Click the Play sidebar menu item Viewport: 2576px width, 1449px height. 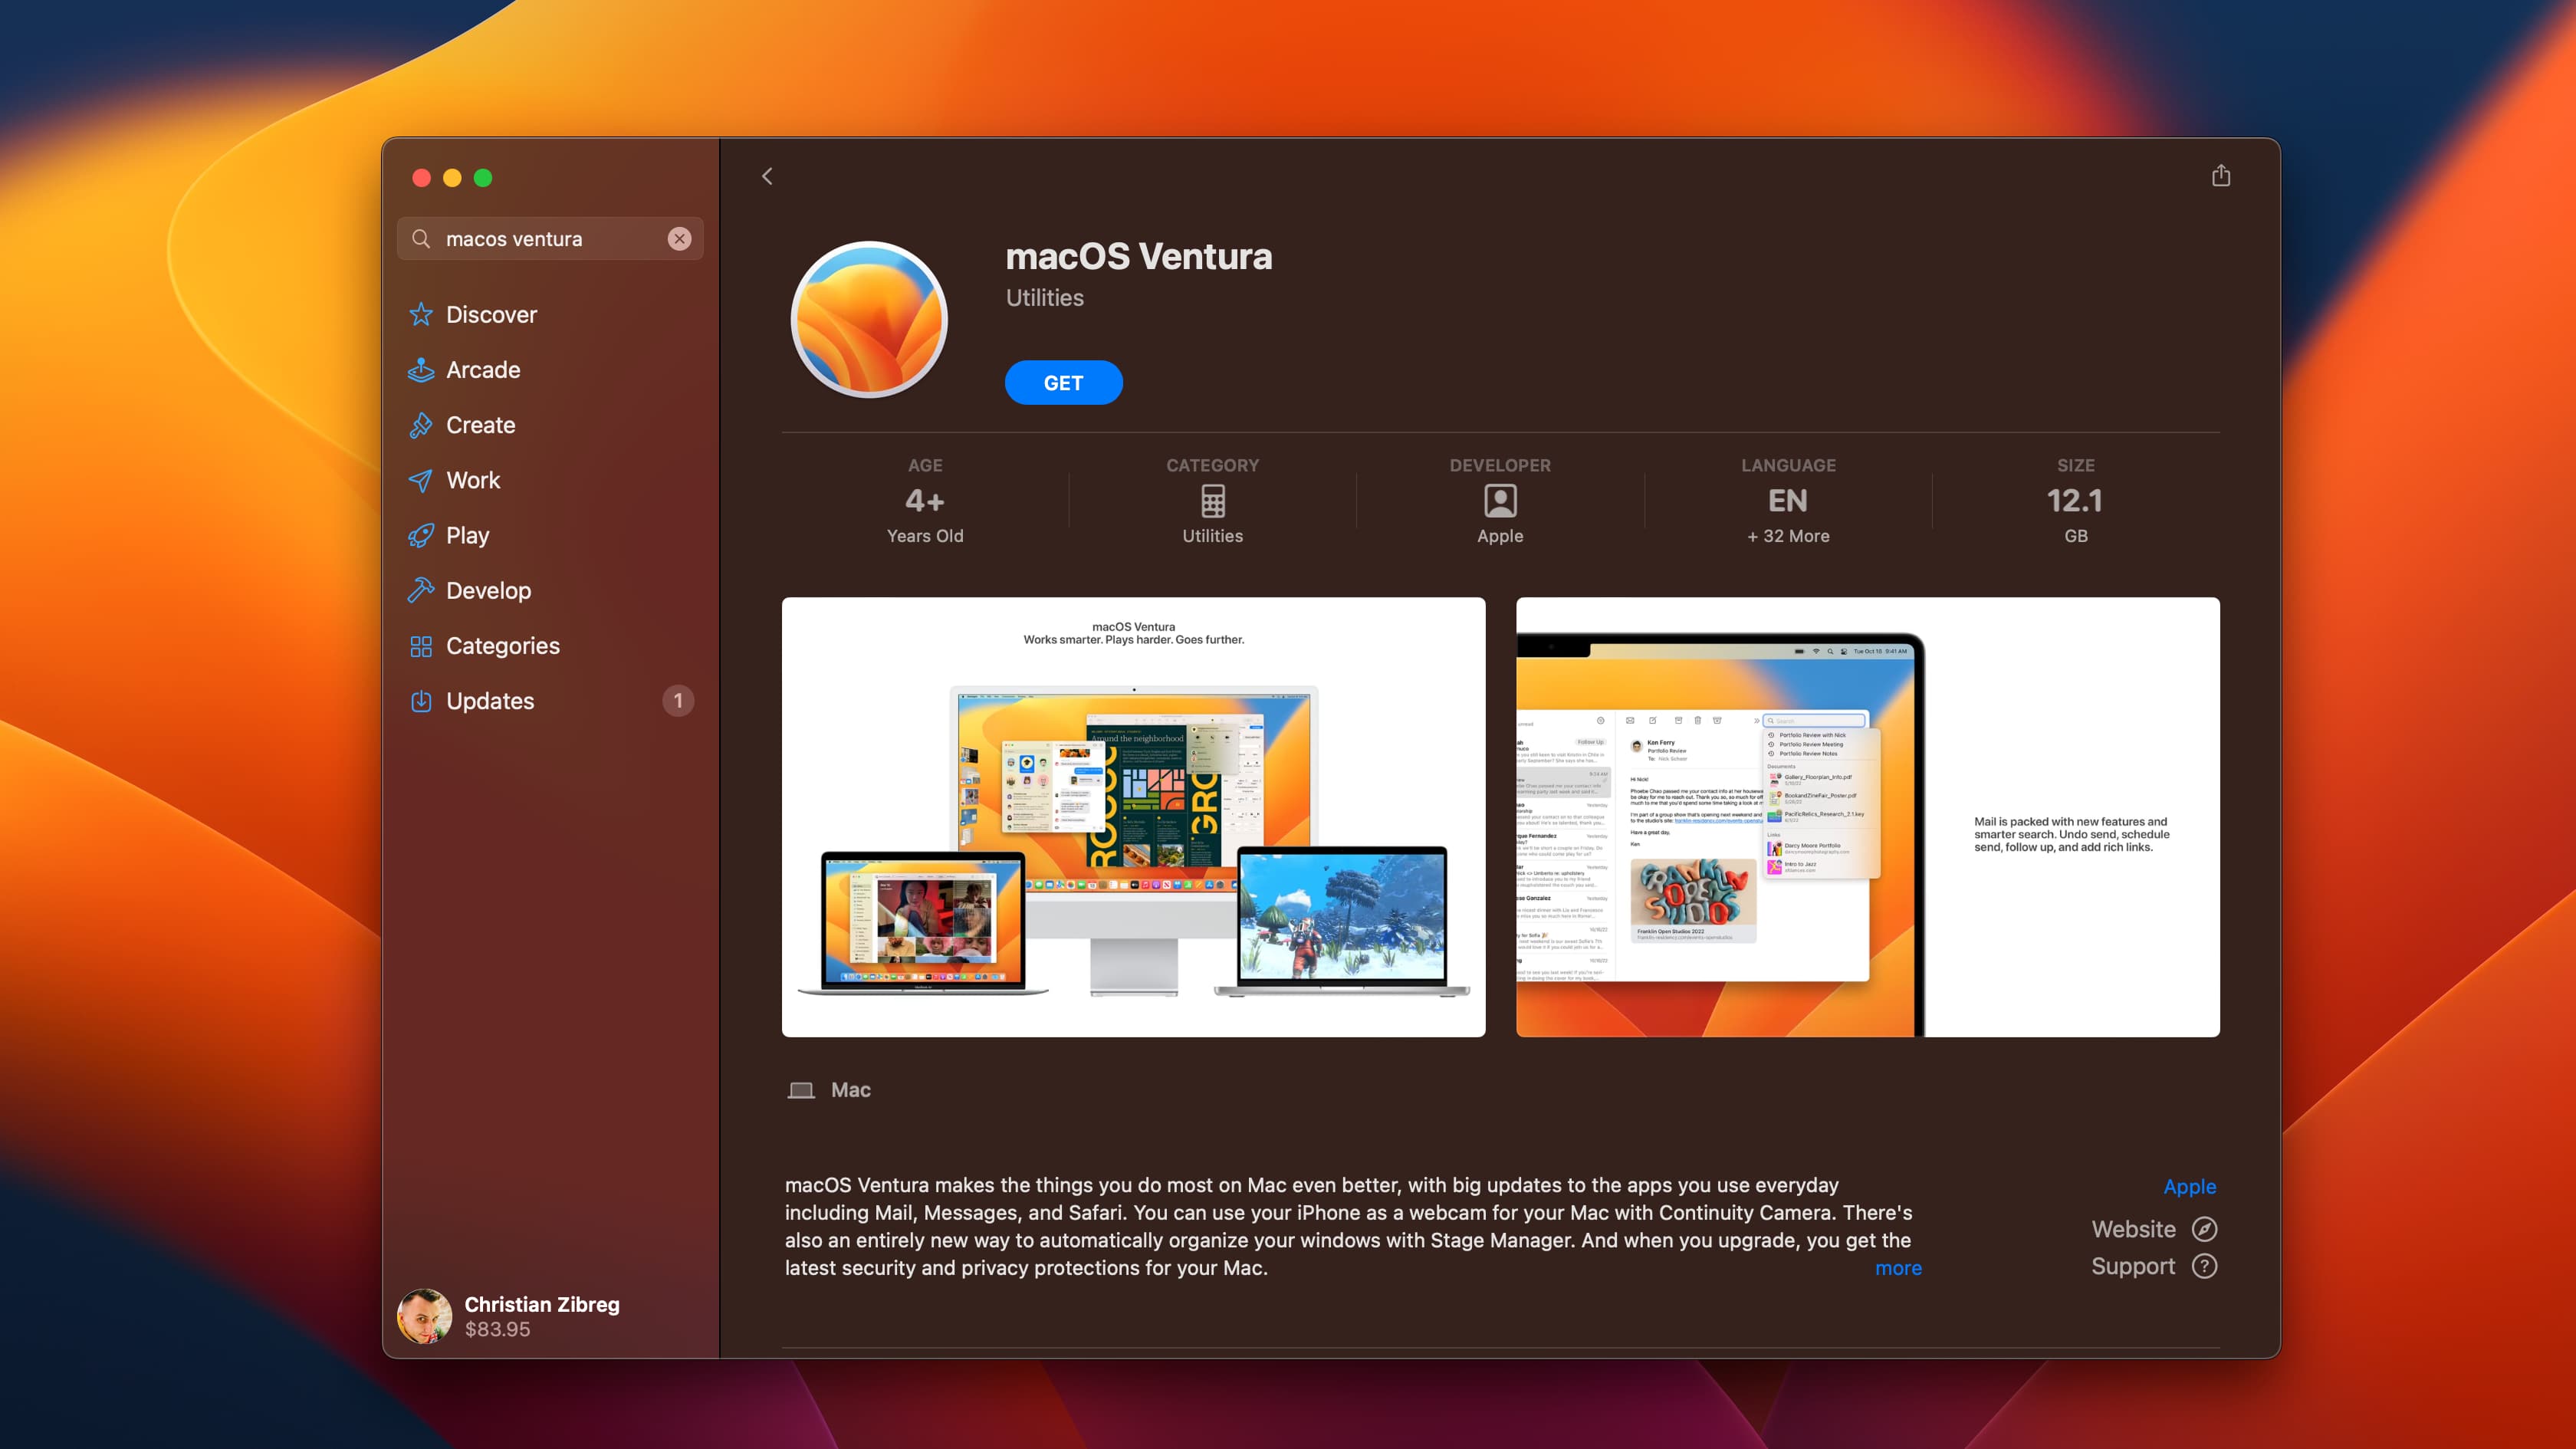(x=467, y=534)
